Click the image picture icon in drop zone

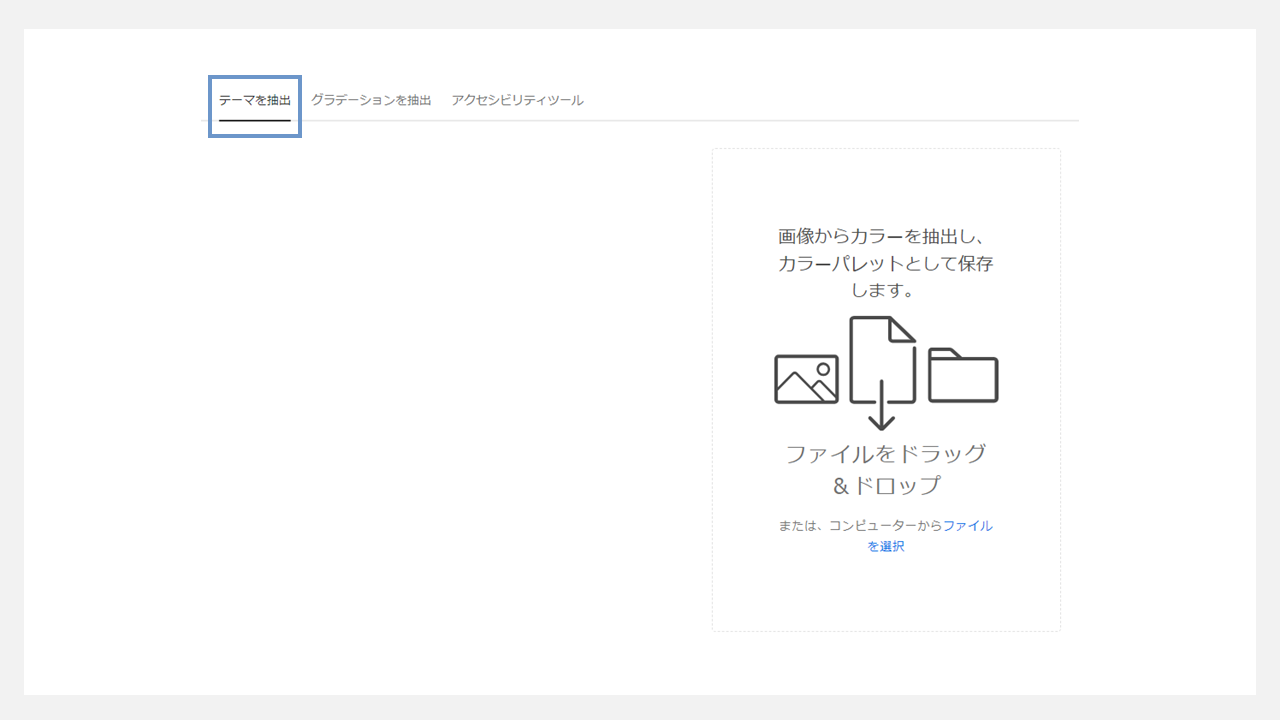pyautogui.click(x=806, y=379)
